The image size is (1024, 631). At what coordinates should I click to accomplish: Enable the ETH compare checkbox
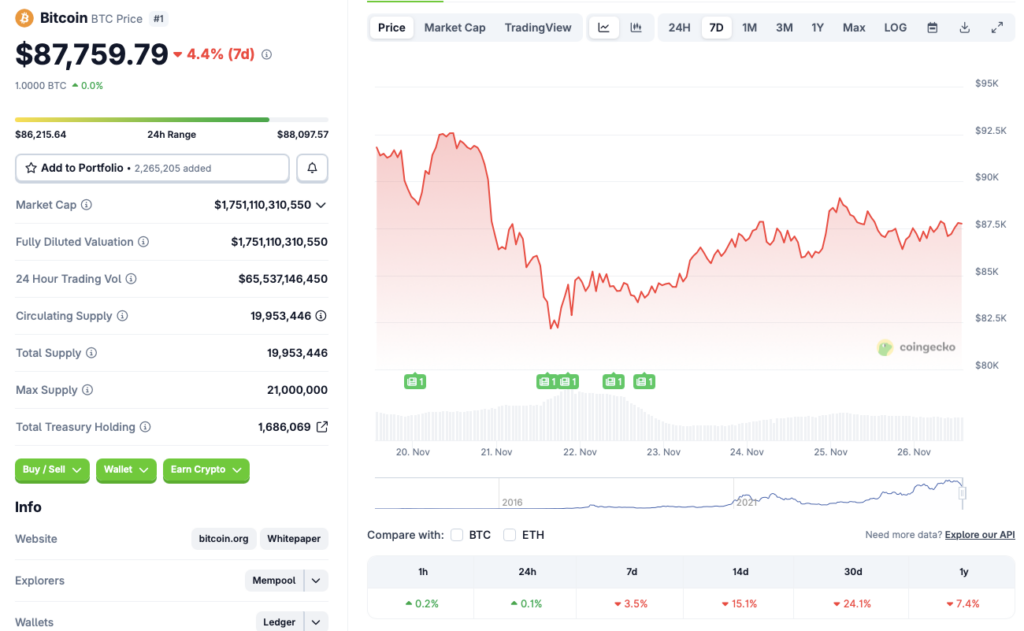(x=510, y=534)
